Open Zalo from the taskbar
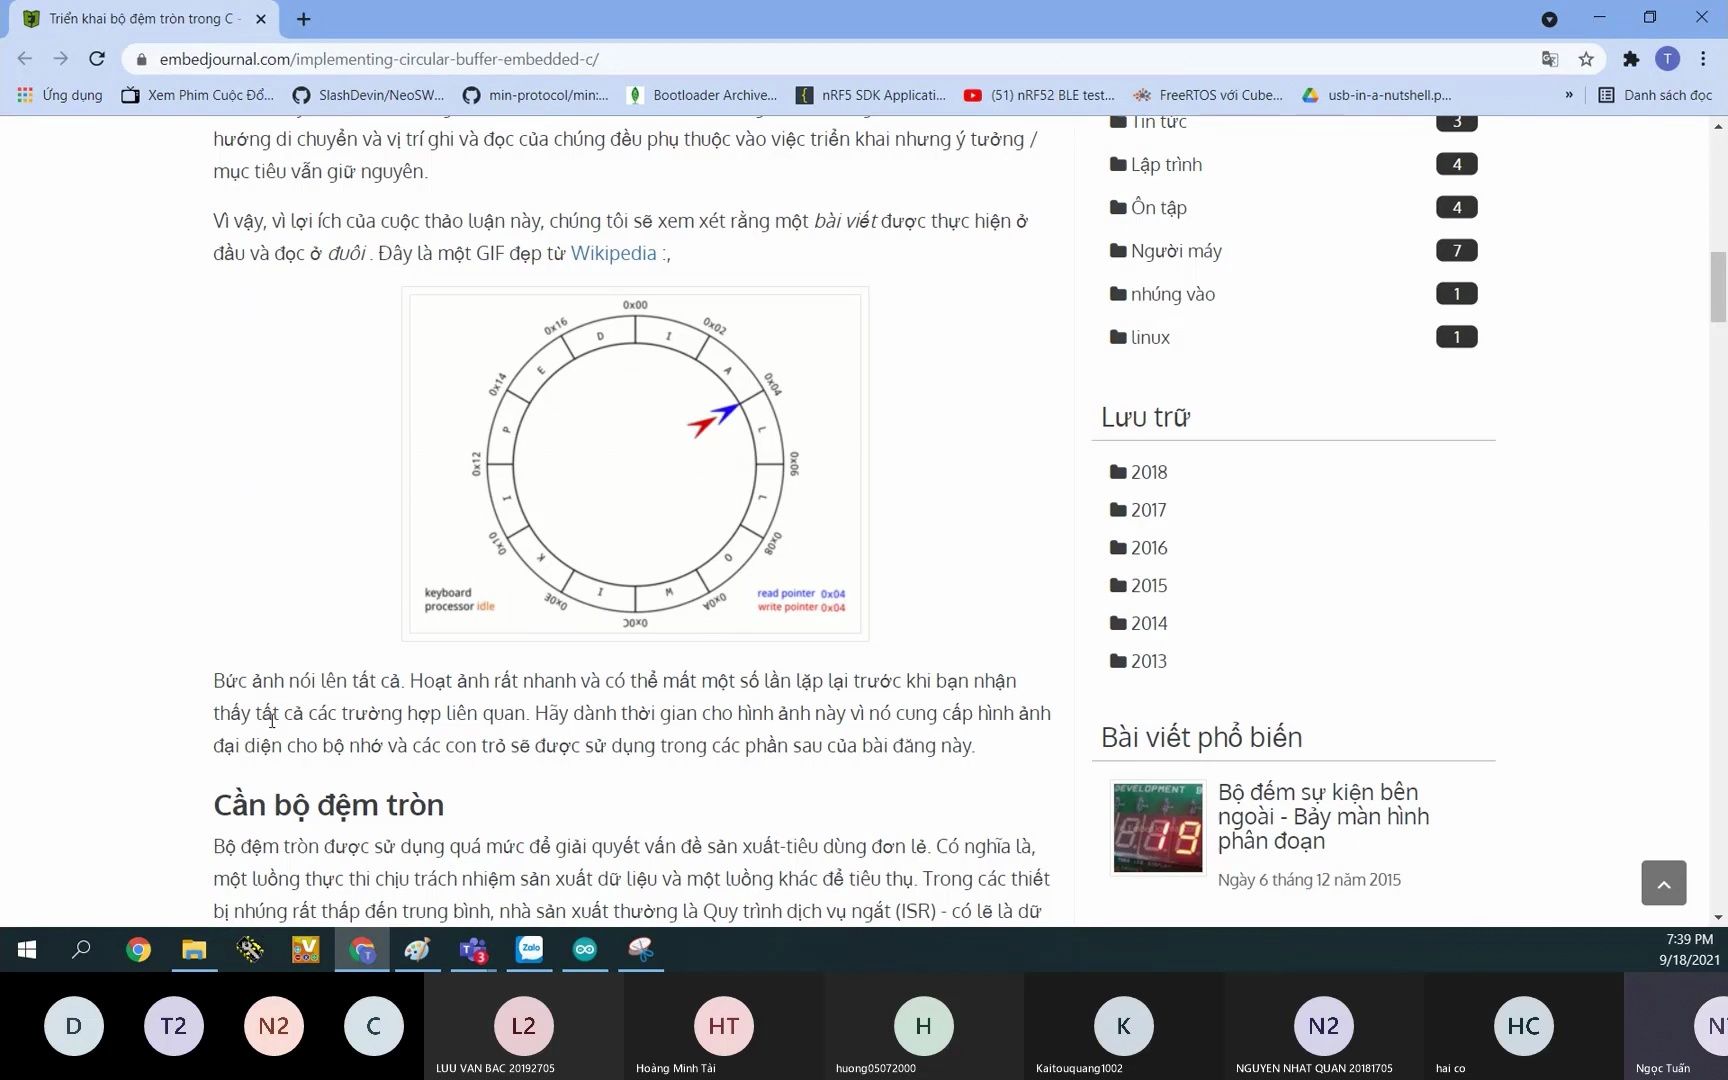The height and width of the screenshot is (1080, 1728). click(x=529, y=950)
